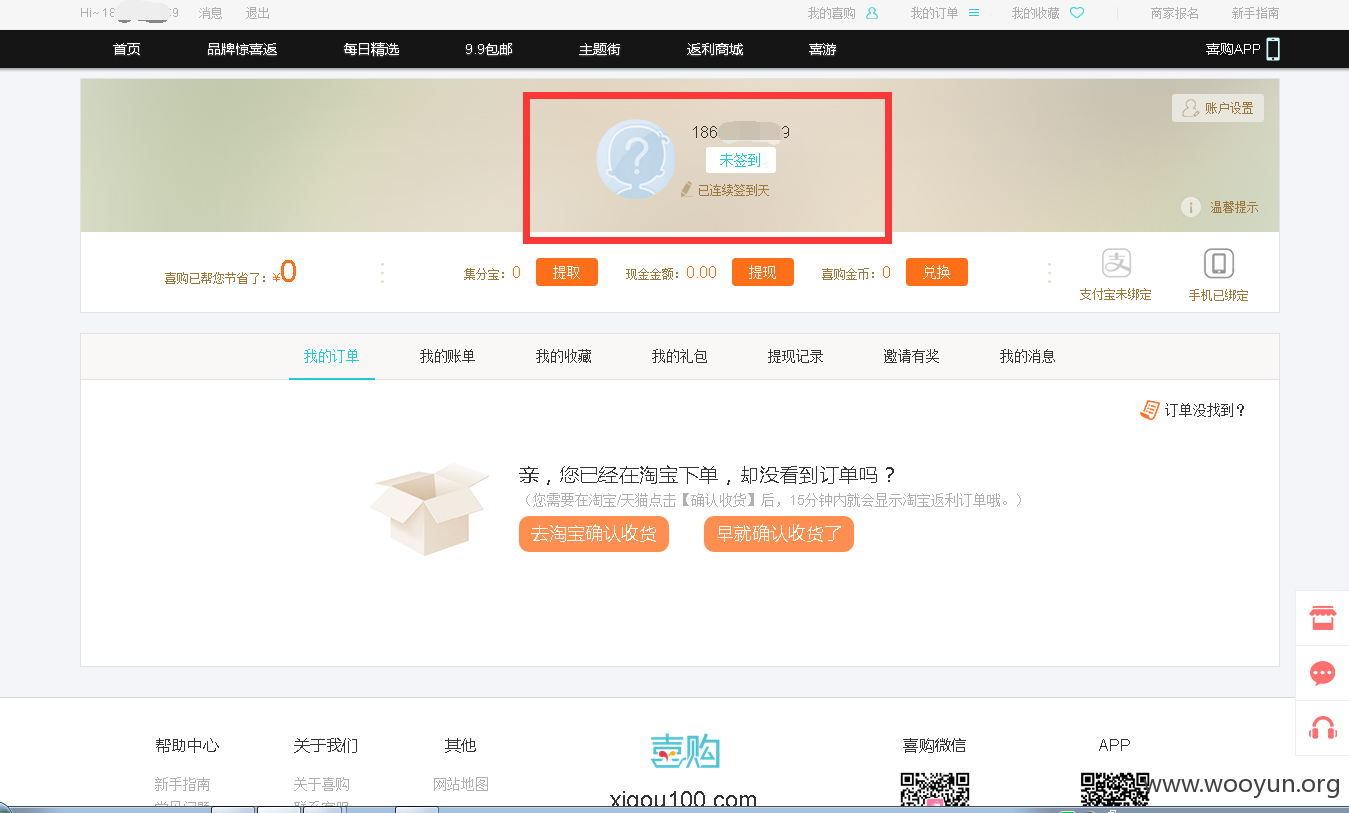The image size is (1349, 813).
Task: Click the 喜购金币 value 0
Action: (x=886, y=272)
